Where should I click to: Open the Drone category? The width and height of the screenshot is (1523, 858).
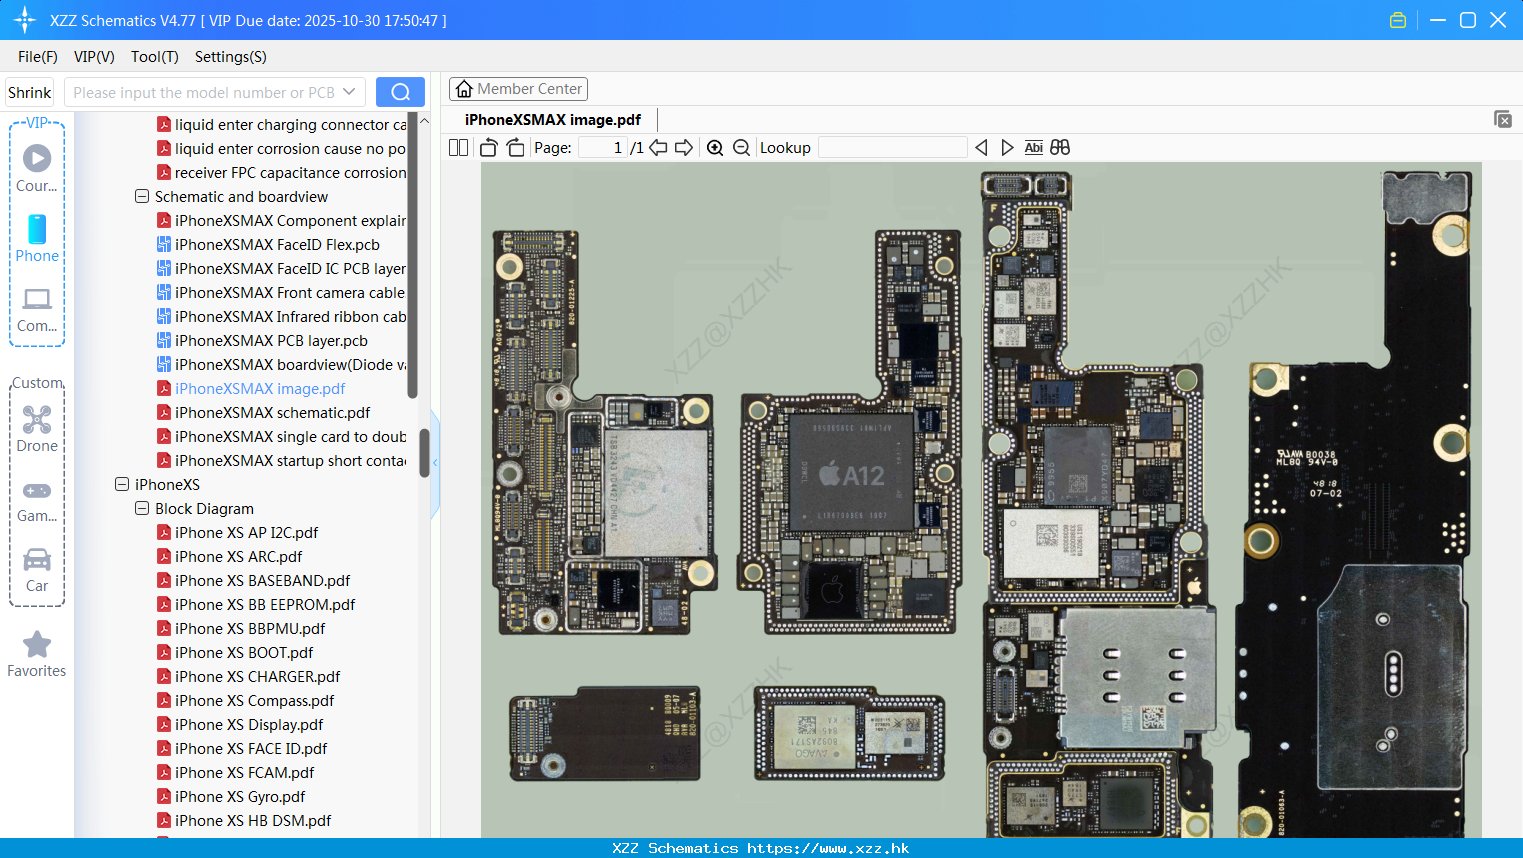click(x=37, y=429)
